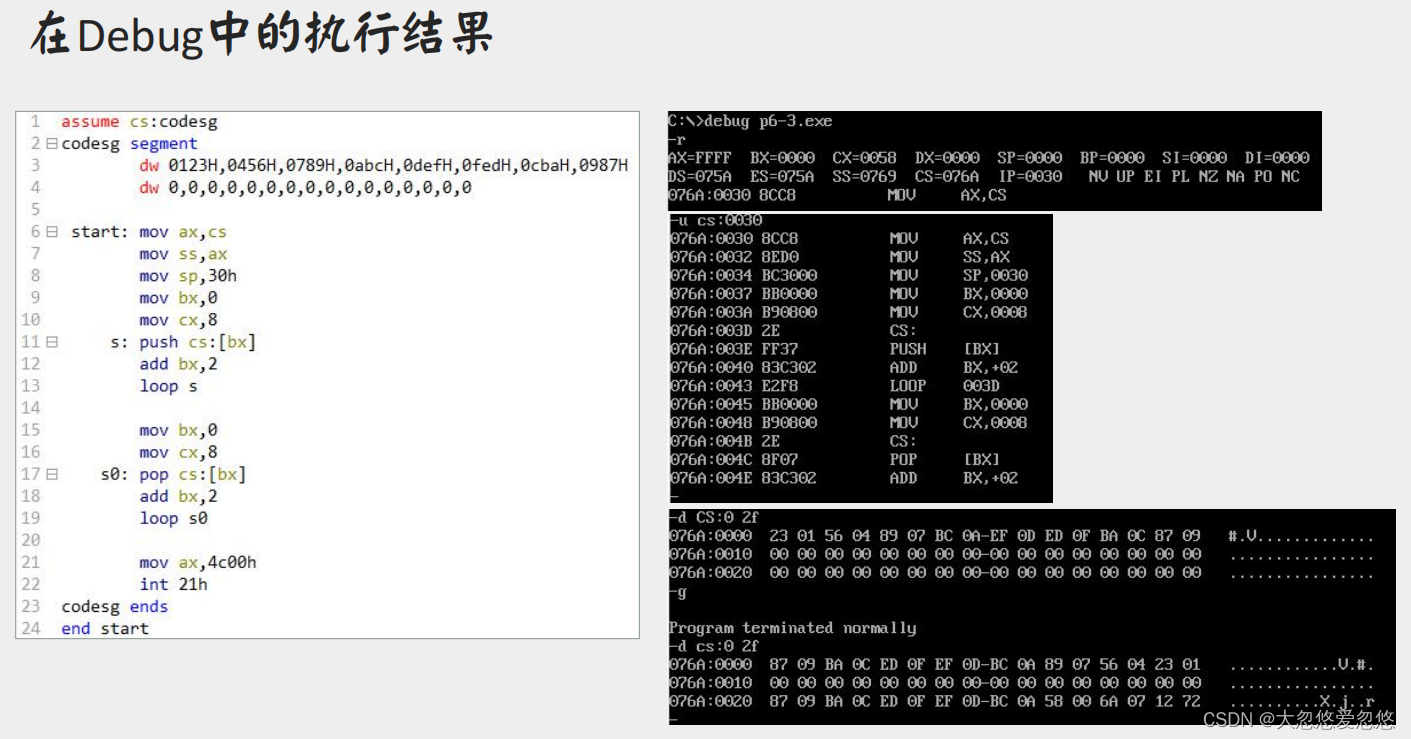Click register value CX=0058

865,158
